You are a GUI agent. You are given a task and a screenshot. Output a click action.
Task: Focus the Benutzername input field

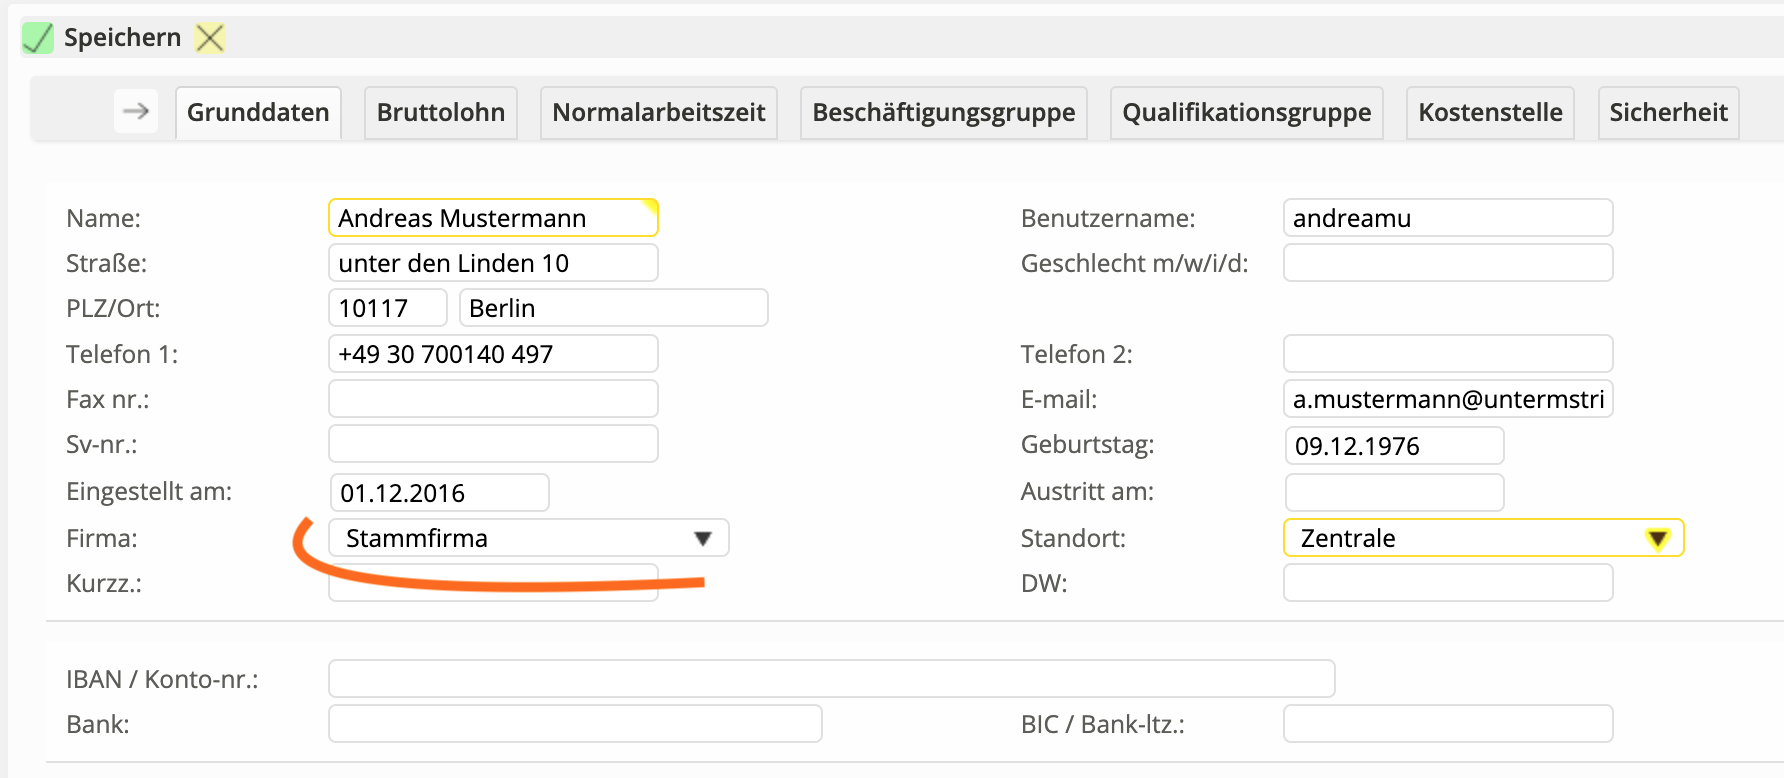[x=1447, y=218]
